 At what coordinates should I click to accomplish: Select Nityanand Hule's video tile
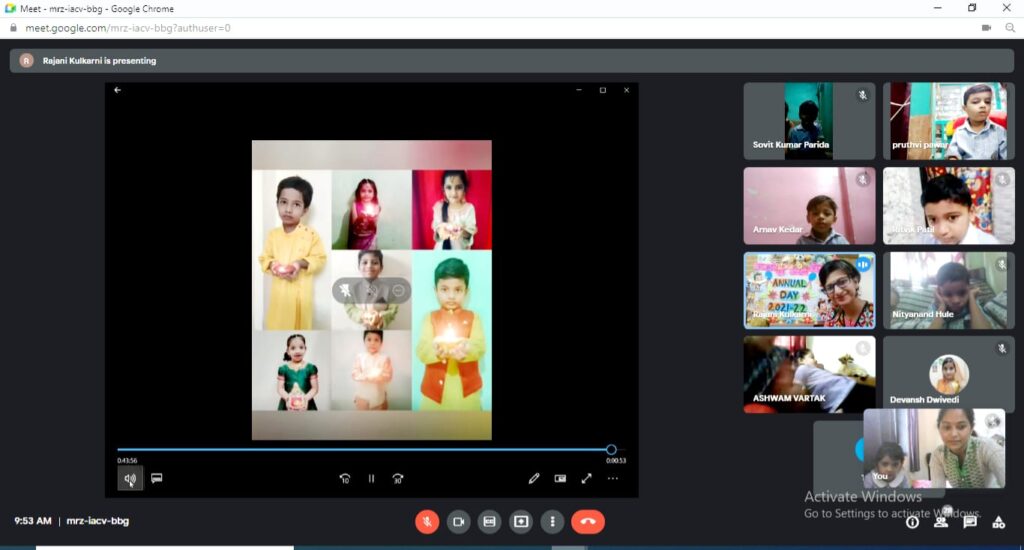[x=949, y=290]
